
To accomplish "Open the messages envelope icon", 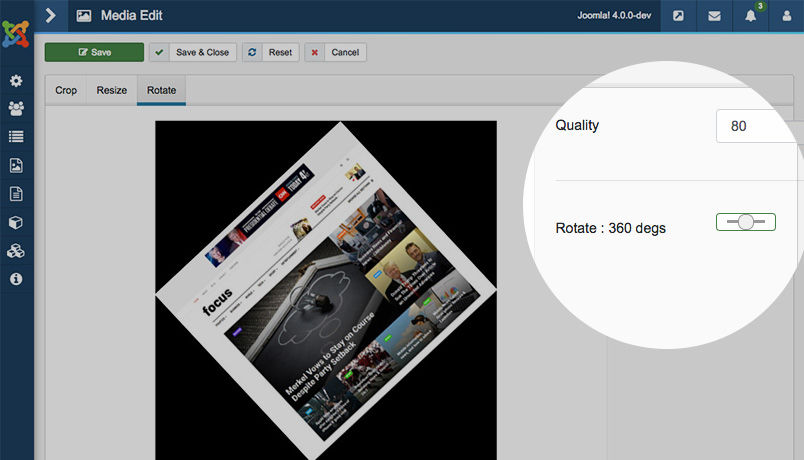I will click(714, 16).
